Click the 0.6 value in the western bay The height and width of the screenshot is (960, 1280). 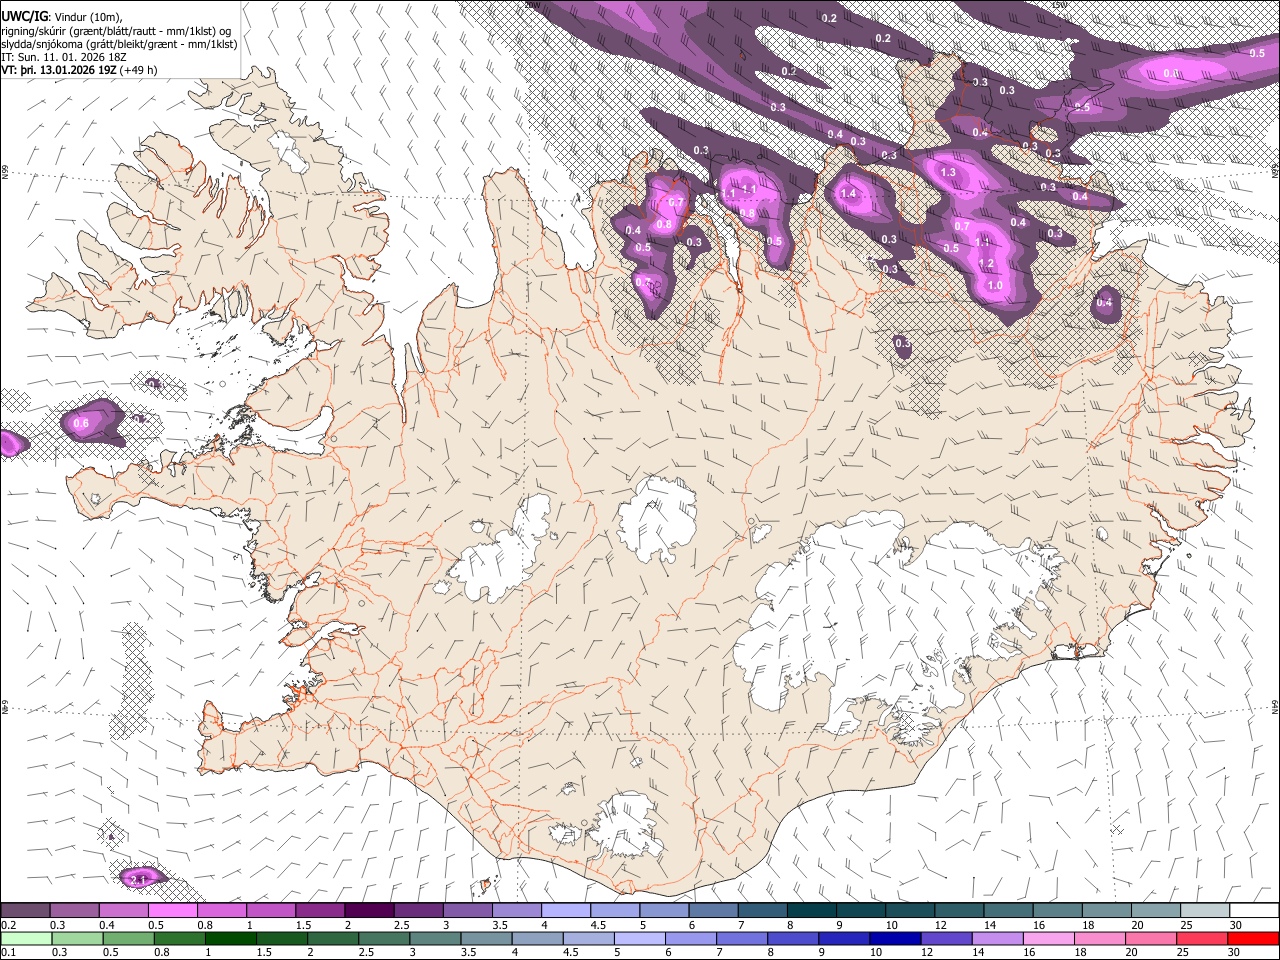(81, 423)
